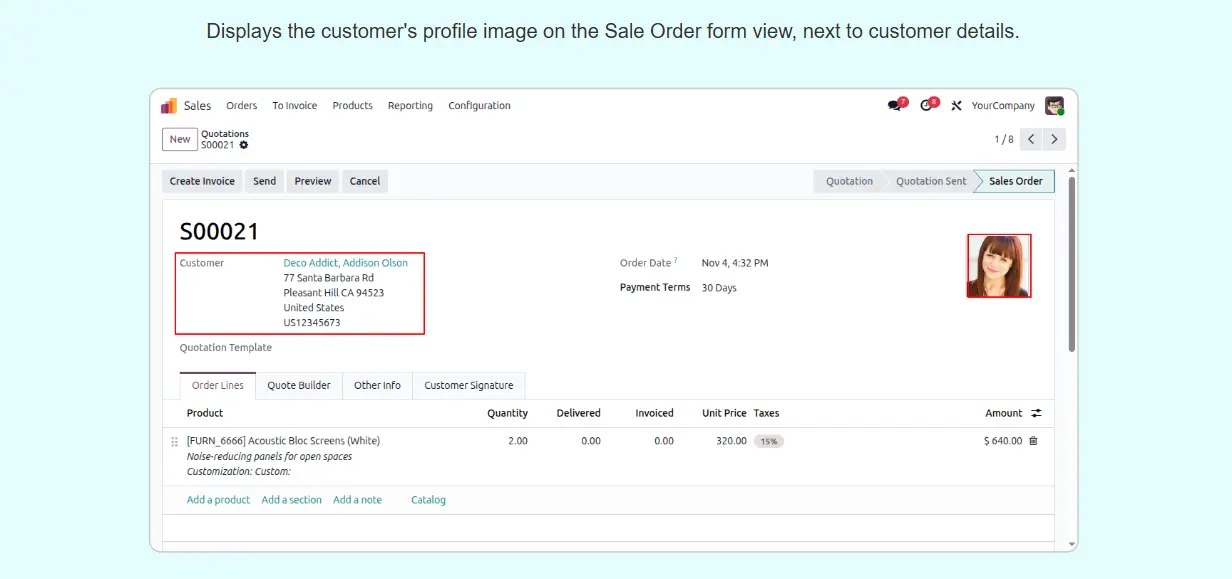Open the column settings adjust icon

(x=1036, y=413)
